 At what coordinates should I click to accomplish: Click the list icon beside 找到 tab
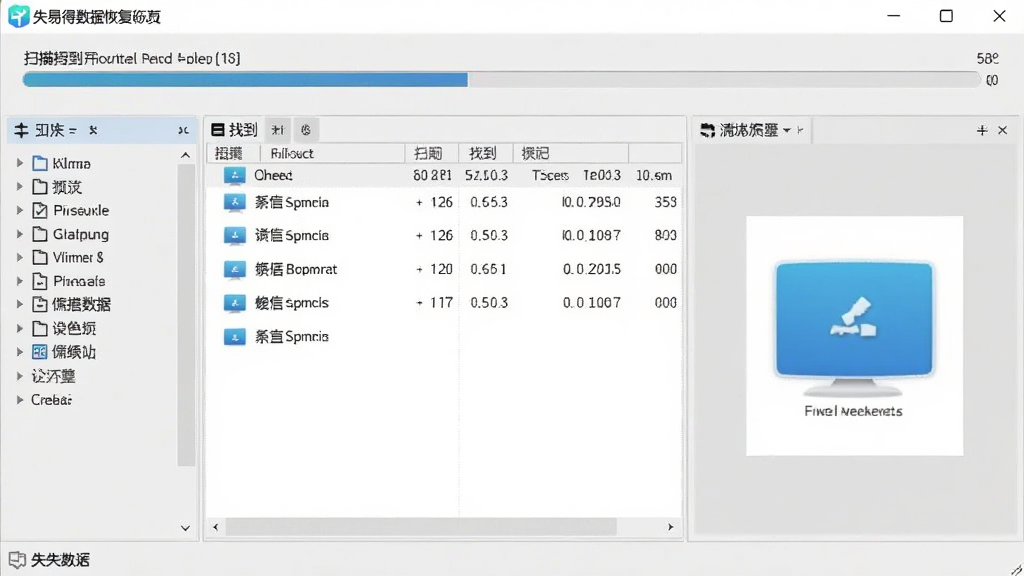point(217,130)
